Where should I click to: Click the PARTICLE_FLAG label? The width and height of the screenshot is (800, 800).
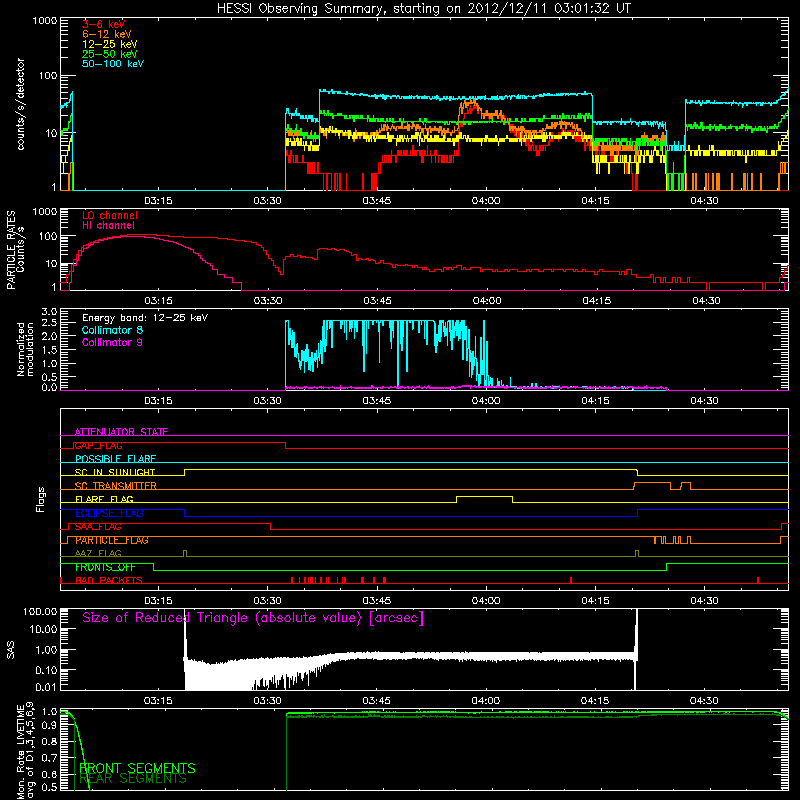pos(112,540)
